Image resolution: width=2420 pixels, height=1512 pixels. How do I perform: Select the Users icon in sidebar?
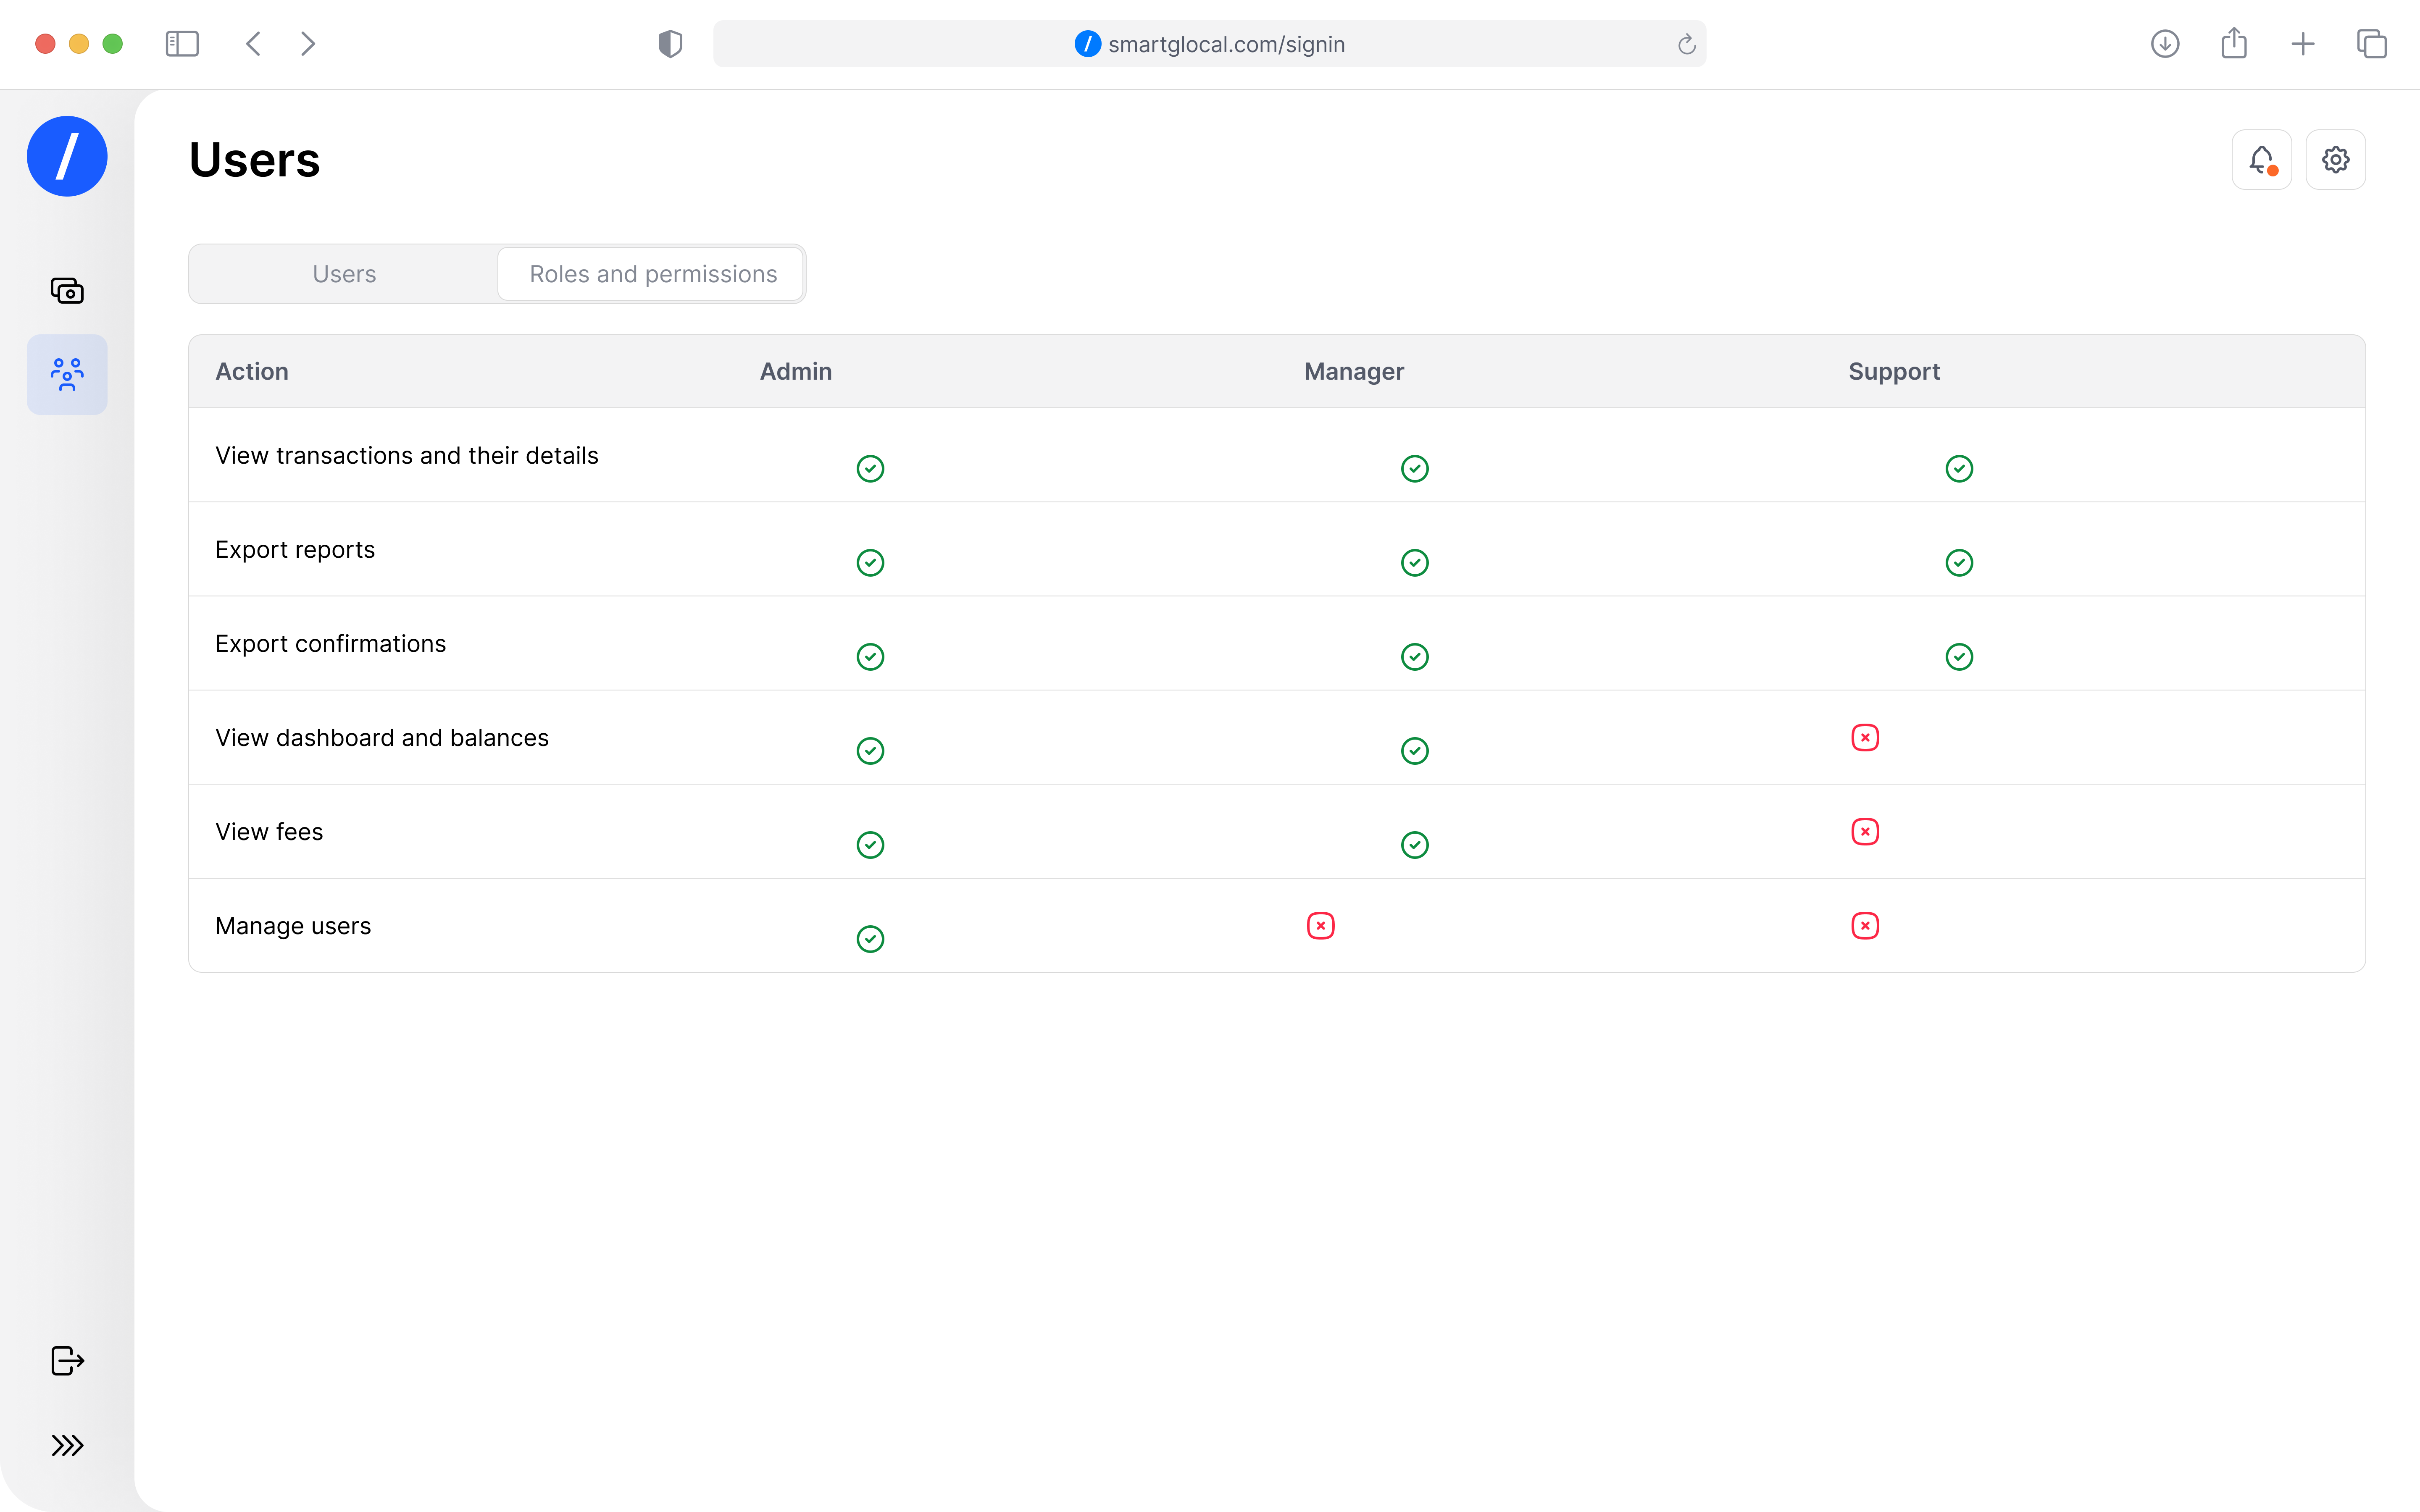click(x=67, y=375)
